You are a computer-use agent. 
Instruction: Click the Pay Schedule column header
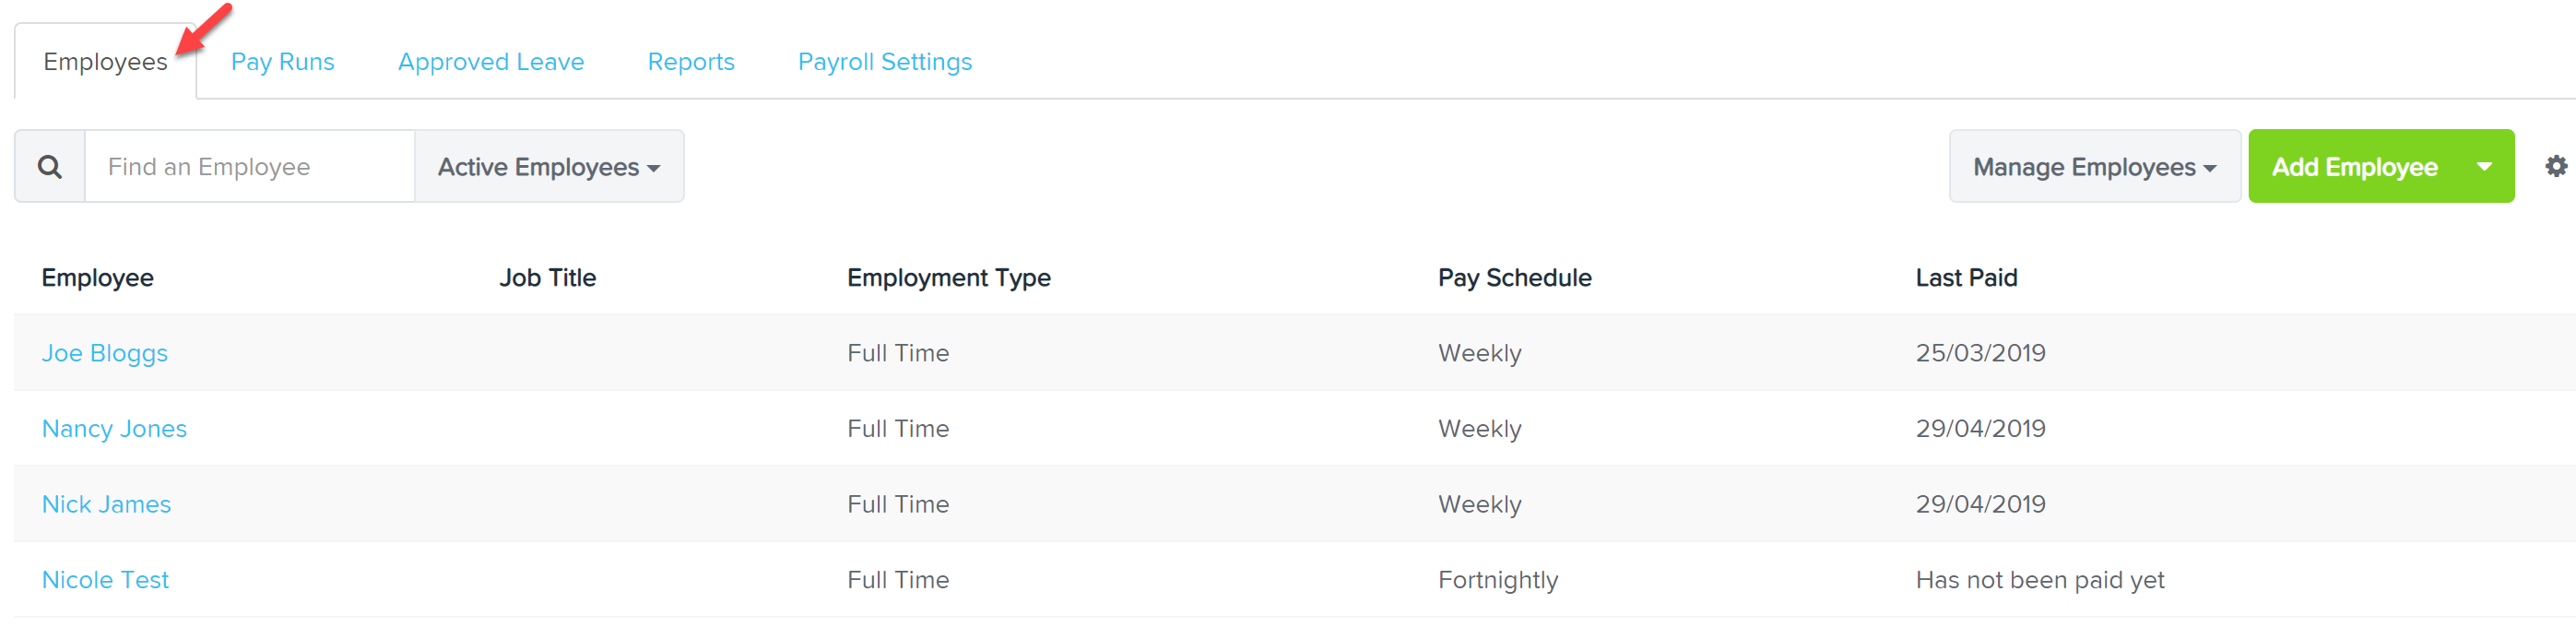1515,278
